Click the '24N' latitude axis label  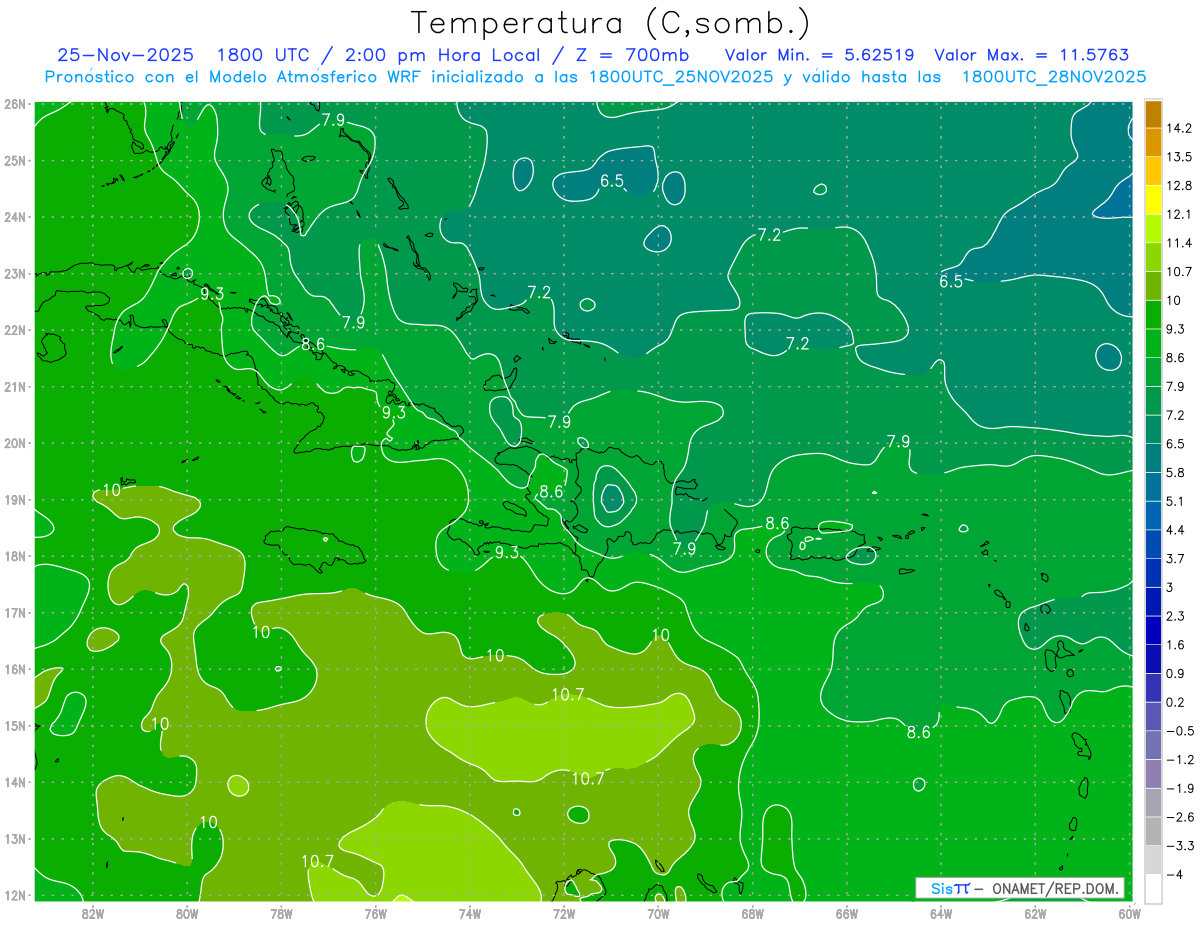point(14,217)
